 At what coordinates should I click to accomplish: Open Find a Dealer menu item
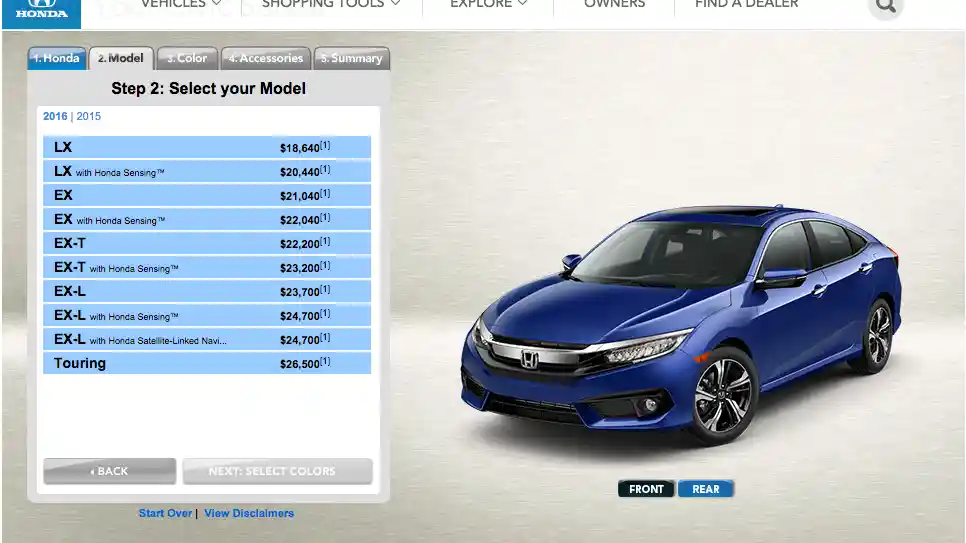click(x=746, y=4)
